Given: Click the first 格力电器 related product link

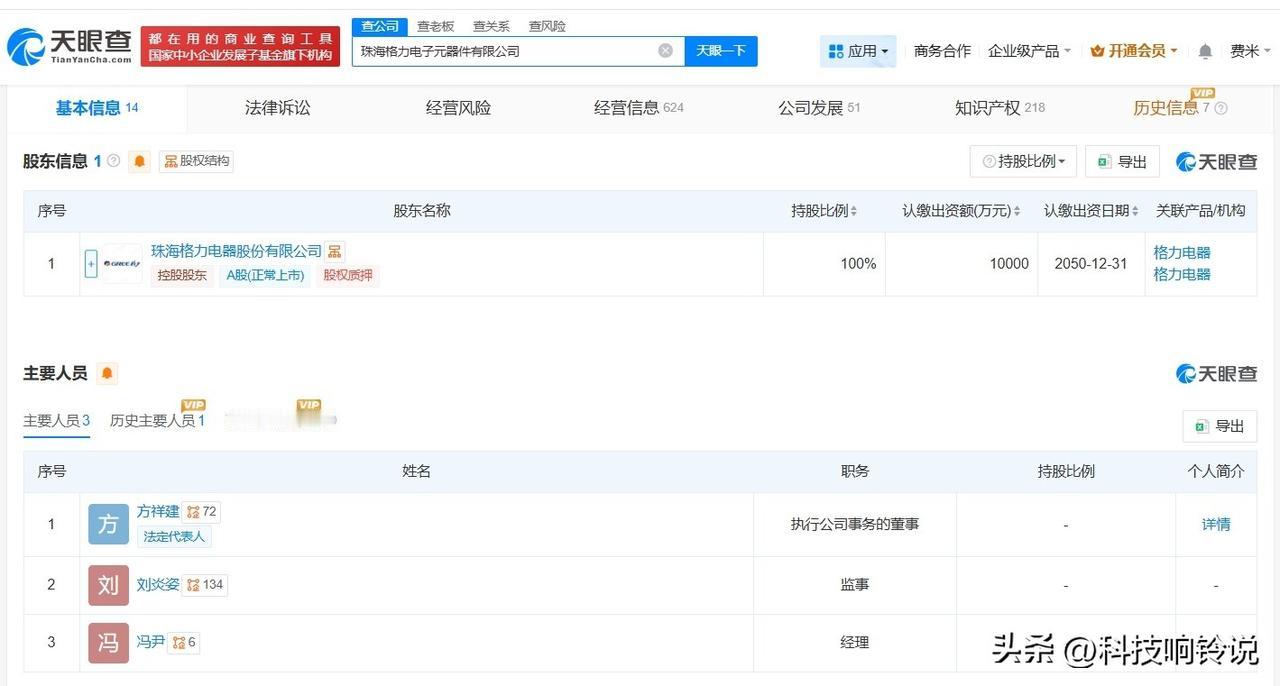Looking at the screenshot, I should coord(1182,253).
